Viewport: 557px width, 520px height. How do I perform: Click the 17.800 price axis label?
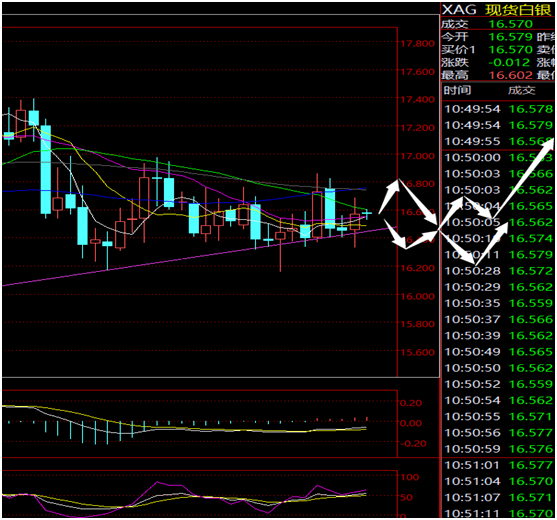[x=418, y=44]
